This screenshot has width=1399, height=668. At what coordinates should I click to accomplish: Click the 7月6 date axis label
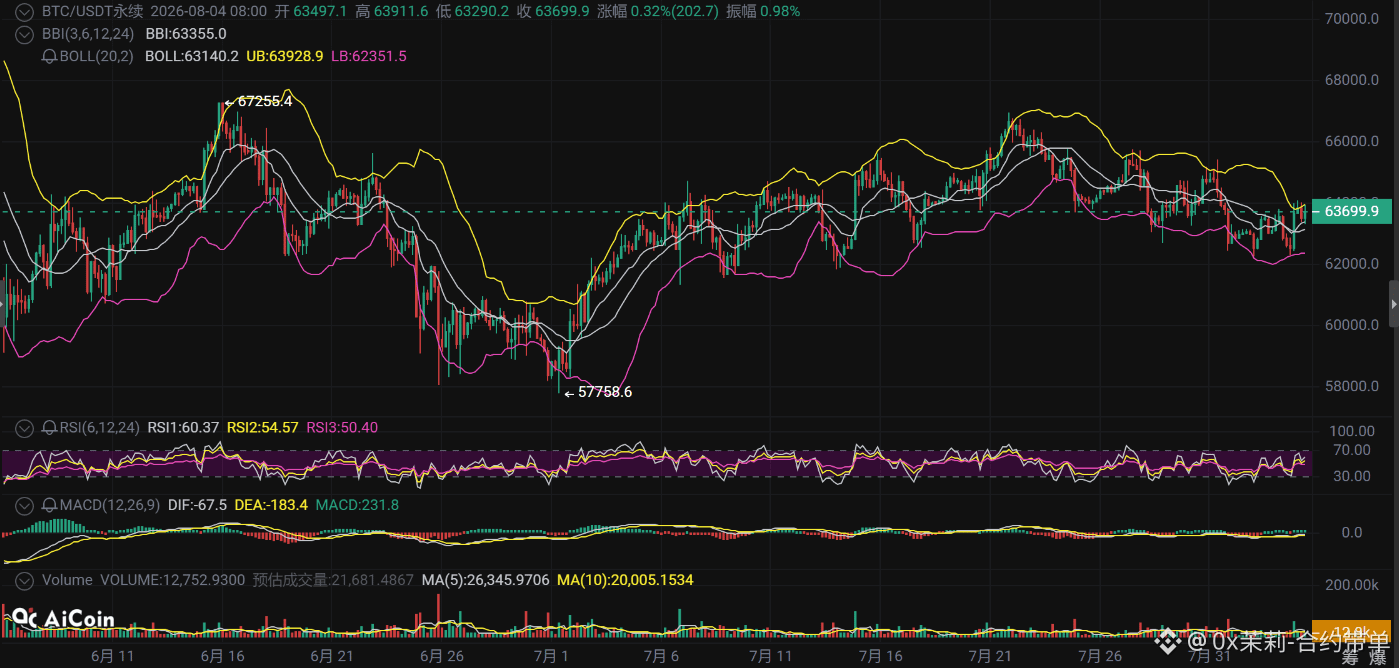tap(661, 656)
